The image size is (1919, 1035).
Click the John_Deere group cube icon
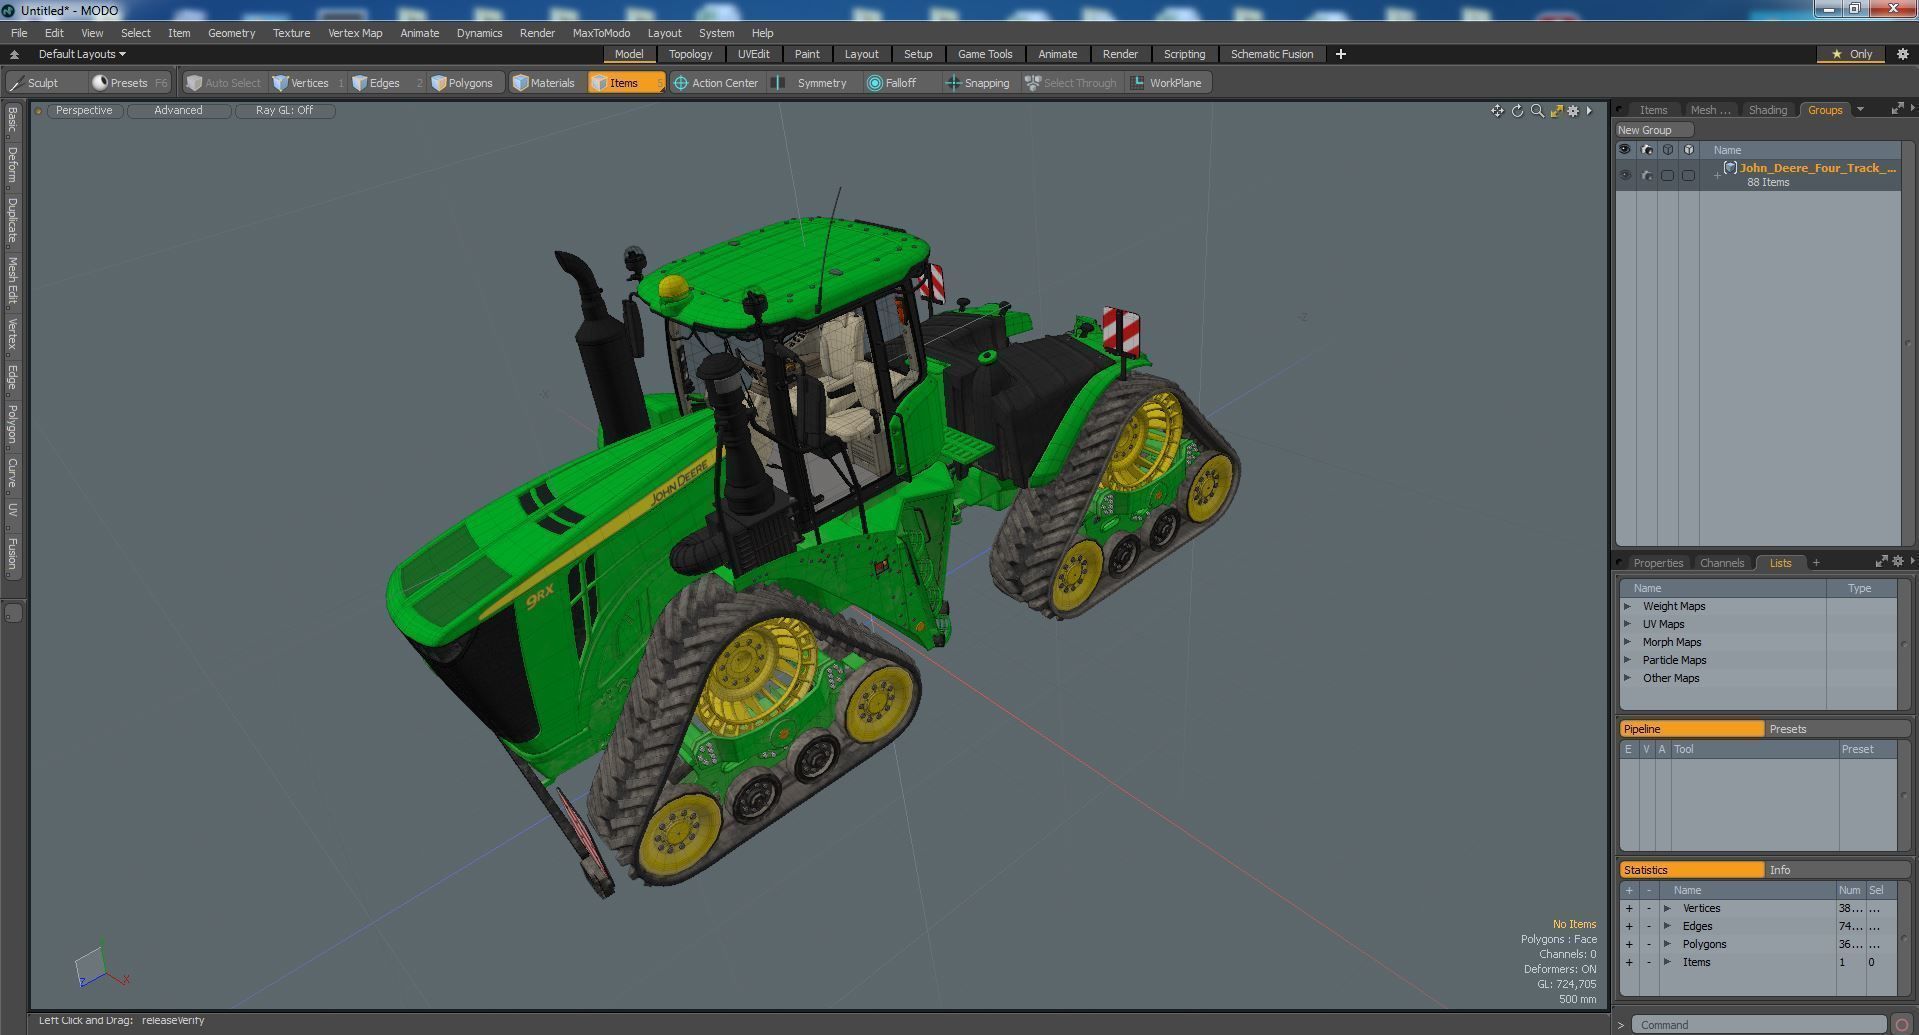tap(1730, 167)
